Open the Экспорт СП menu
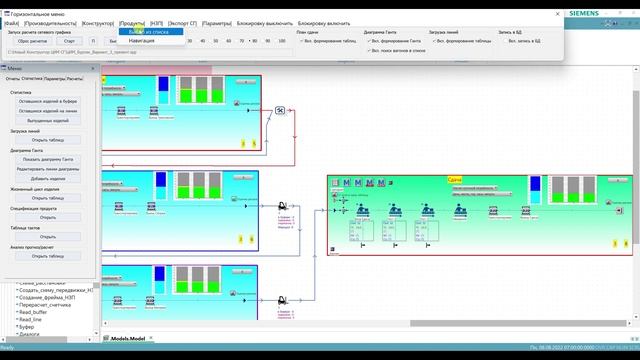This screenshot has width=640, height=360. (x=182, y=24)
